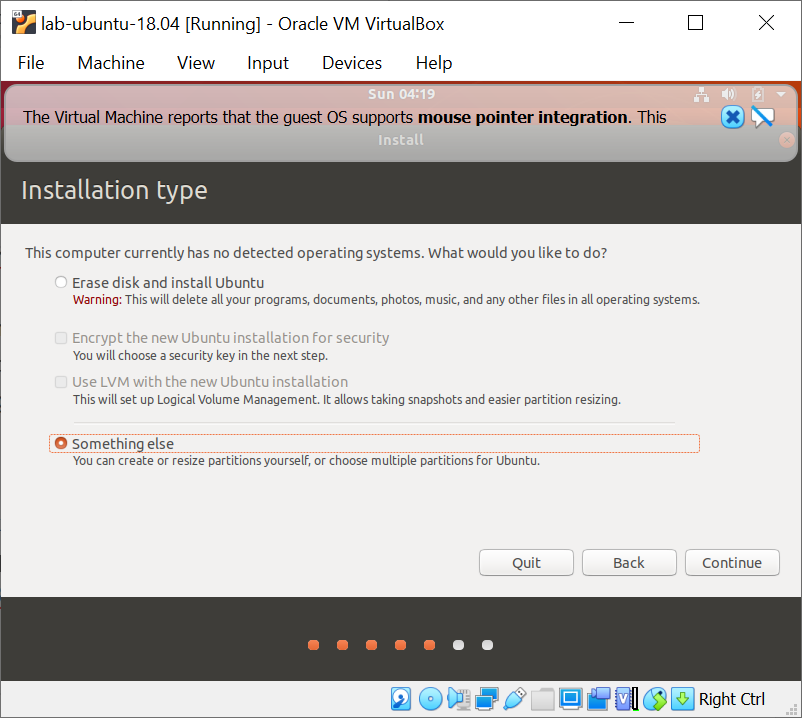
Task: Select the Something else radio option
Action: [61, 443]
